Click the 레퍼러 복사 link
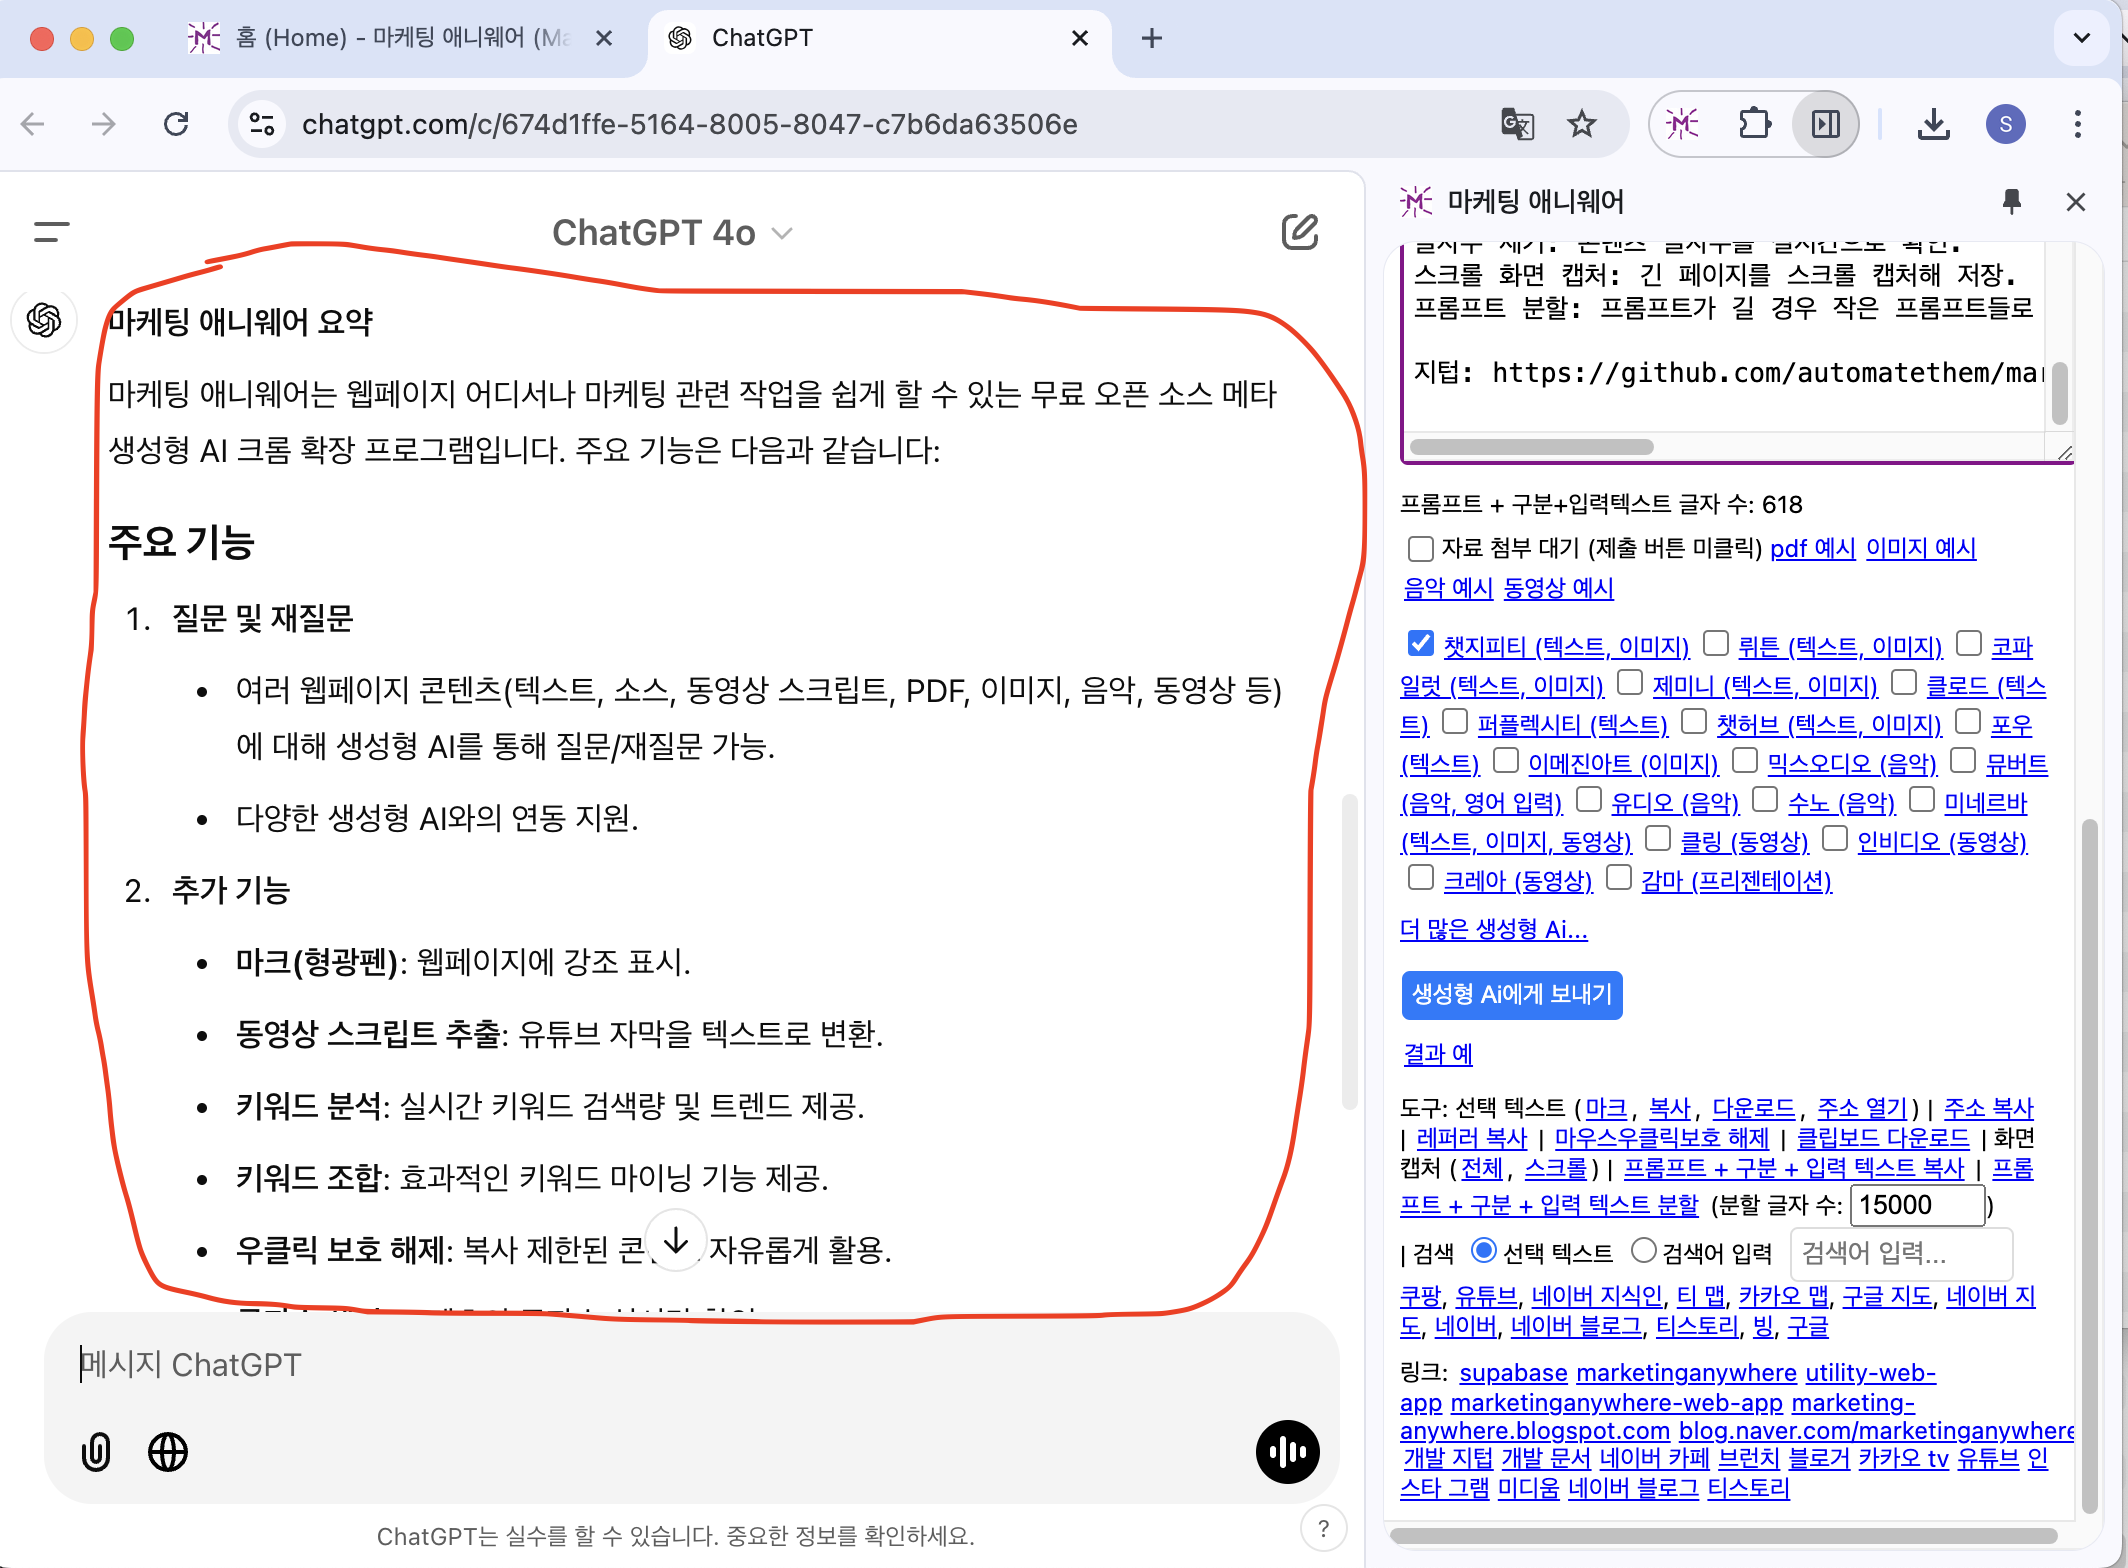 tap(1472, 1138)
